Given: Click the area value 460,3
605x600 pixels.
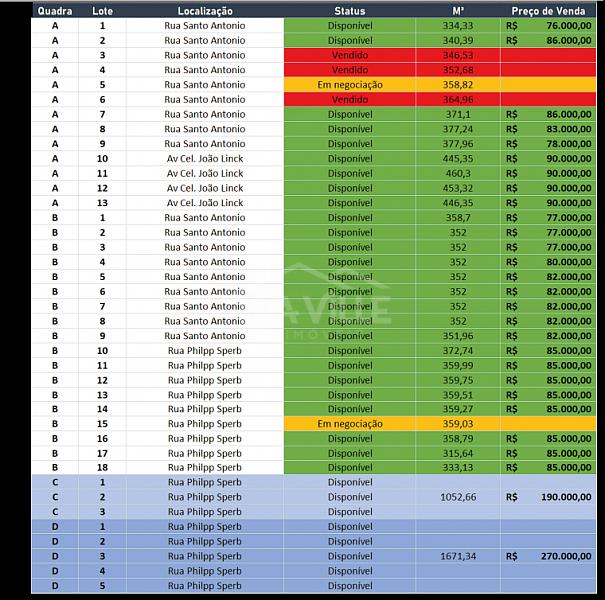Looking at the screenshot, I should (x=458, y=173).
